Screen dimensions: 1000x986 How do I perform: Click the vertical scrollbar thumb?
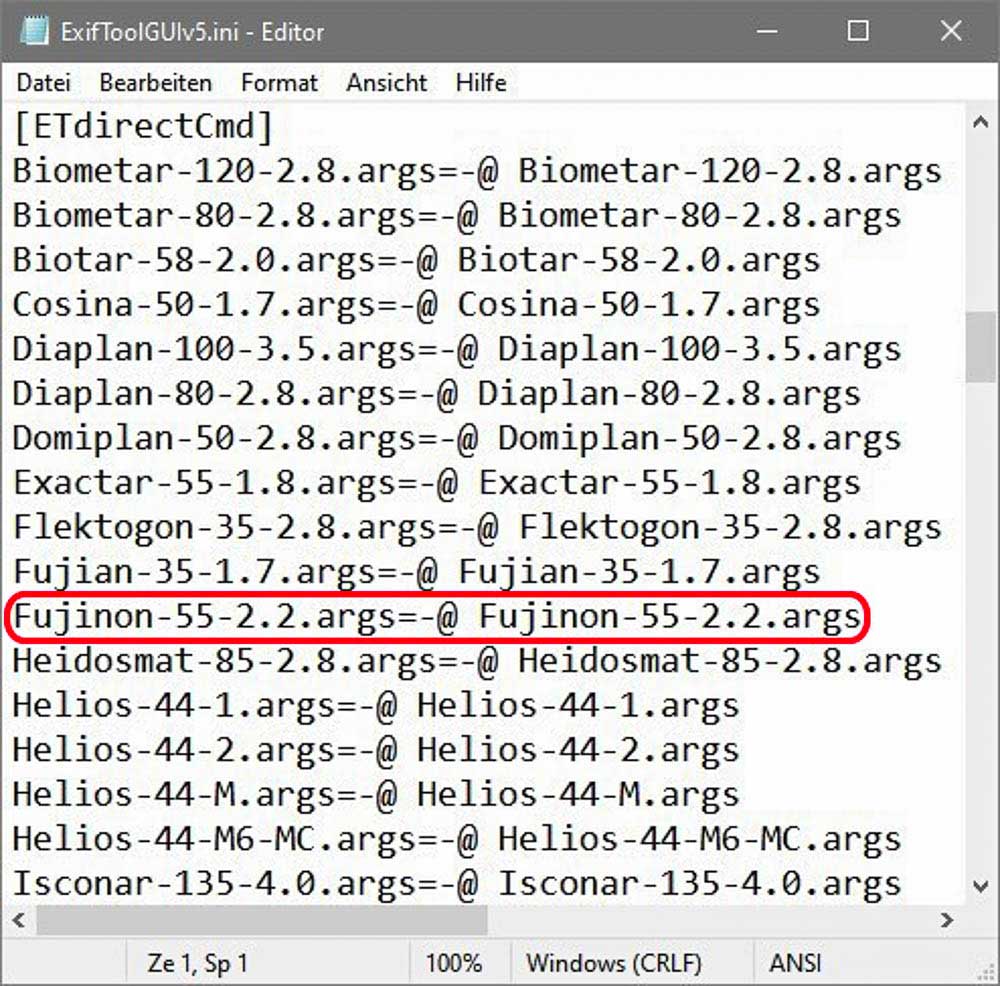pos(981,347)
